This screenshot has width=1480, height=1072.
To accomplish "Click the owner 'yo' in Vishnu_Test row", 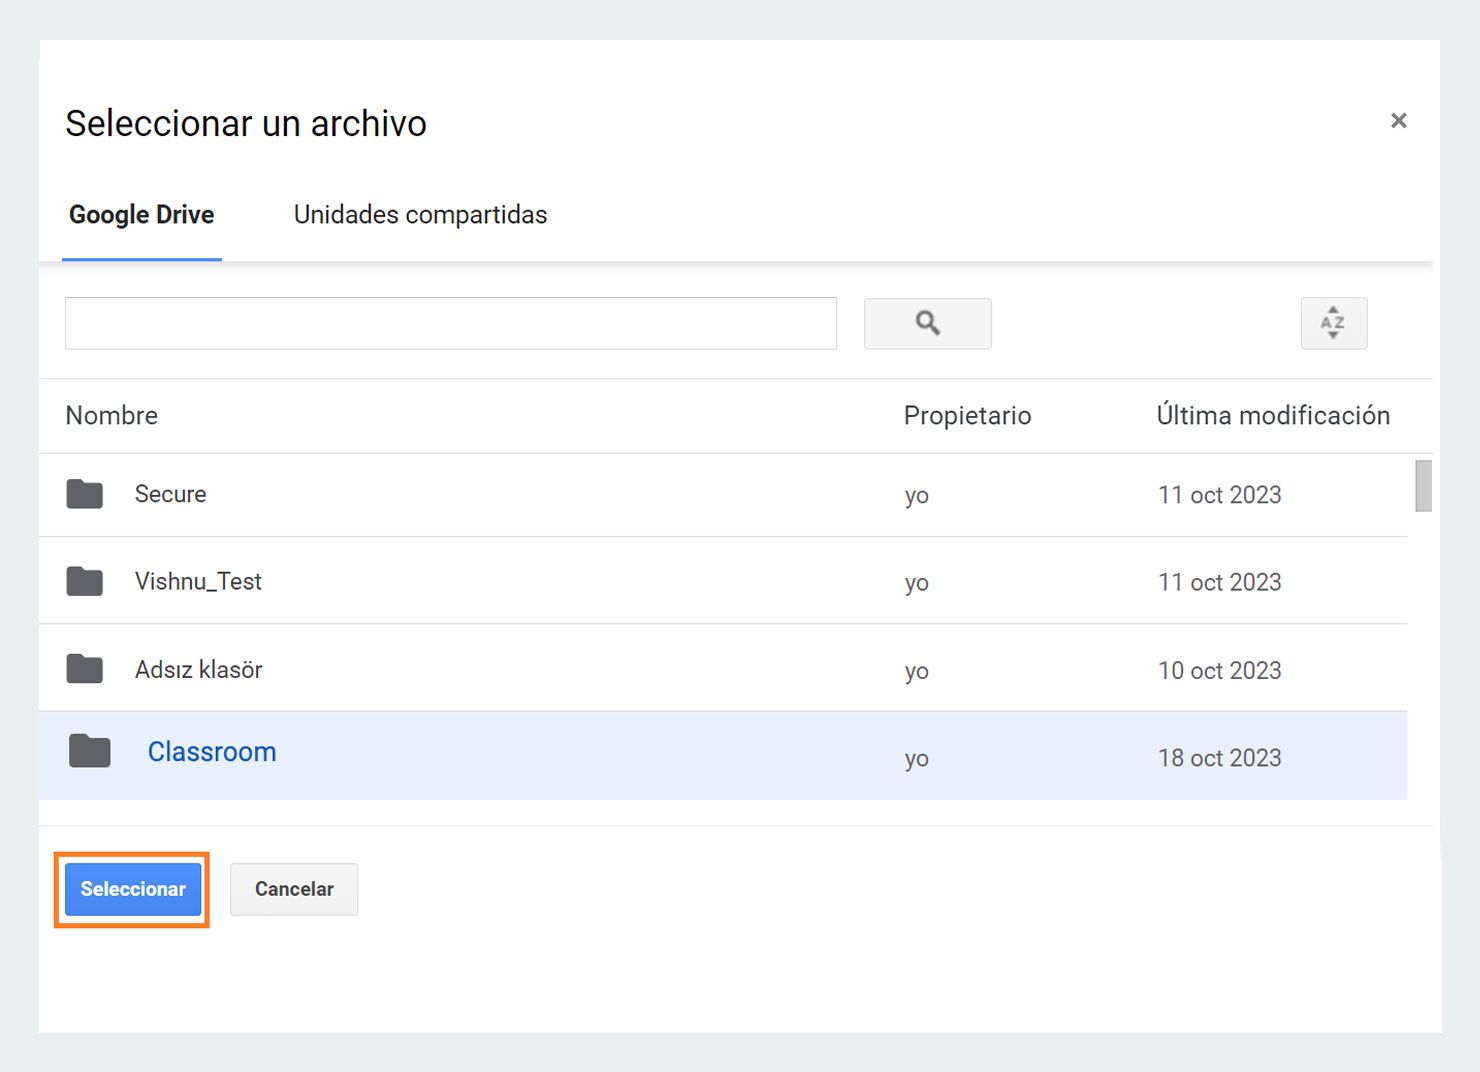I will (x=917, y=583).
